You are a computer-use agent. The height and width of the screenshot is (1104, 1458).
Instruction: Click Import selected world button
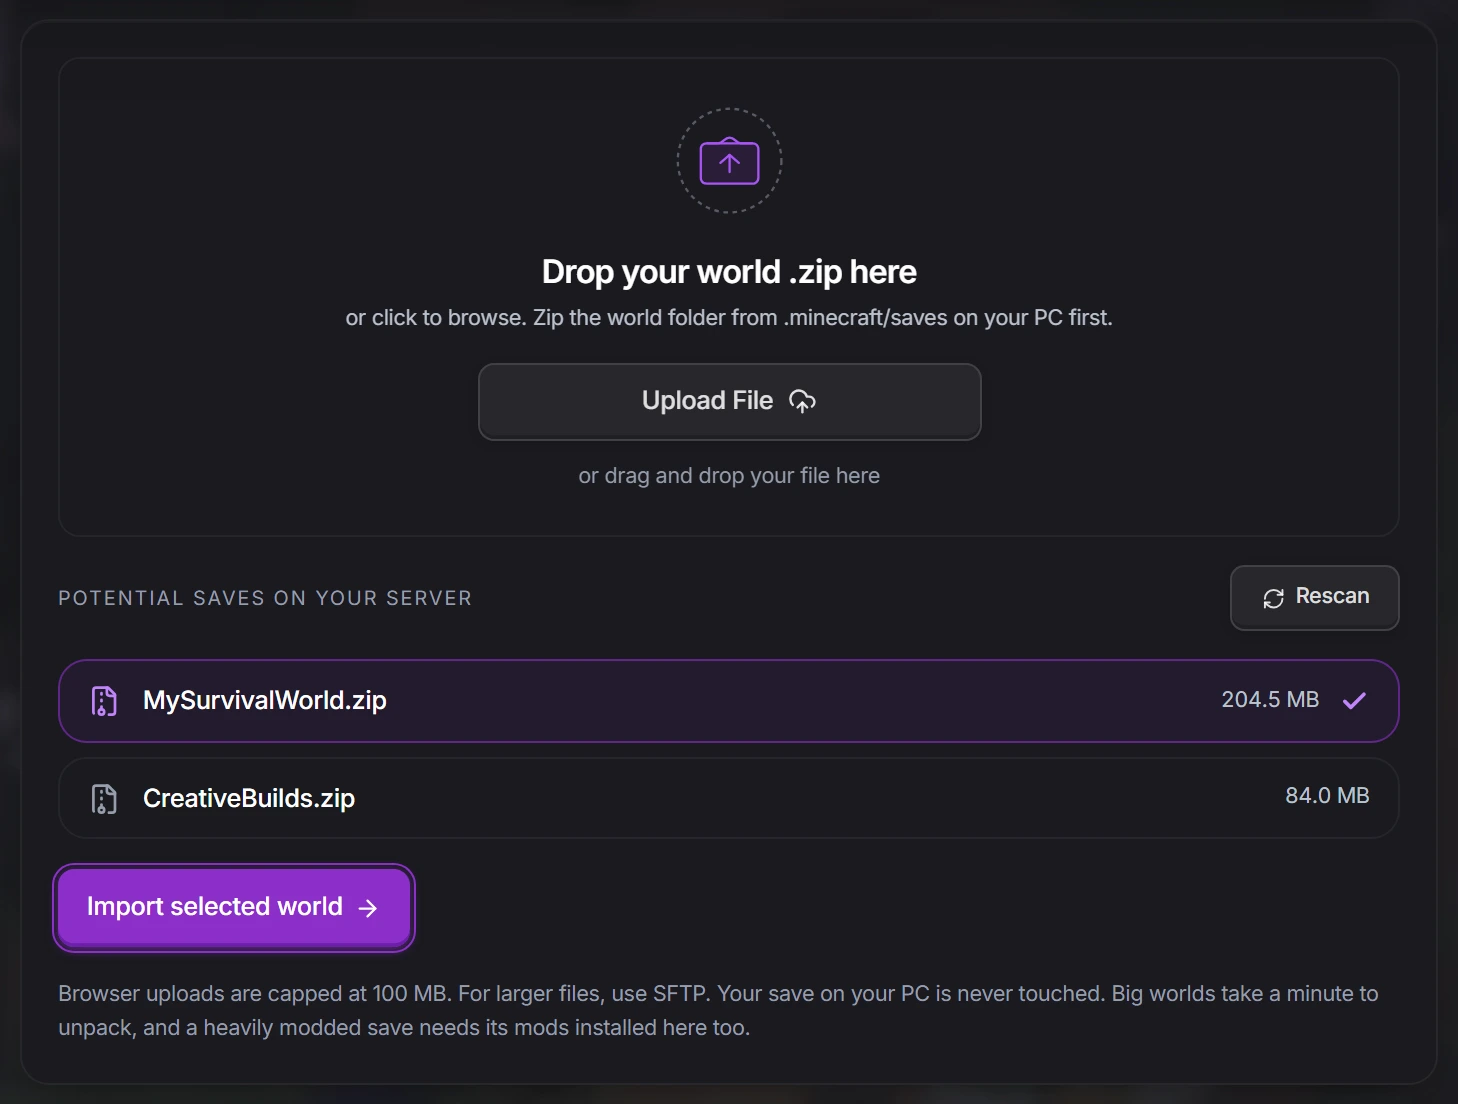click(234, 907)
